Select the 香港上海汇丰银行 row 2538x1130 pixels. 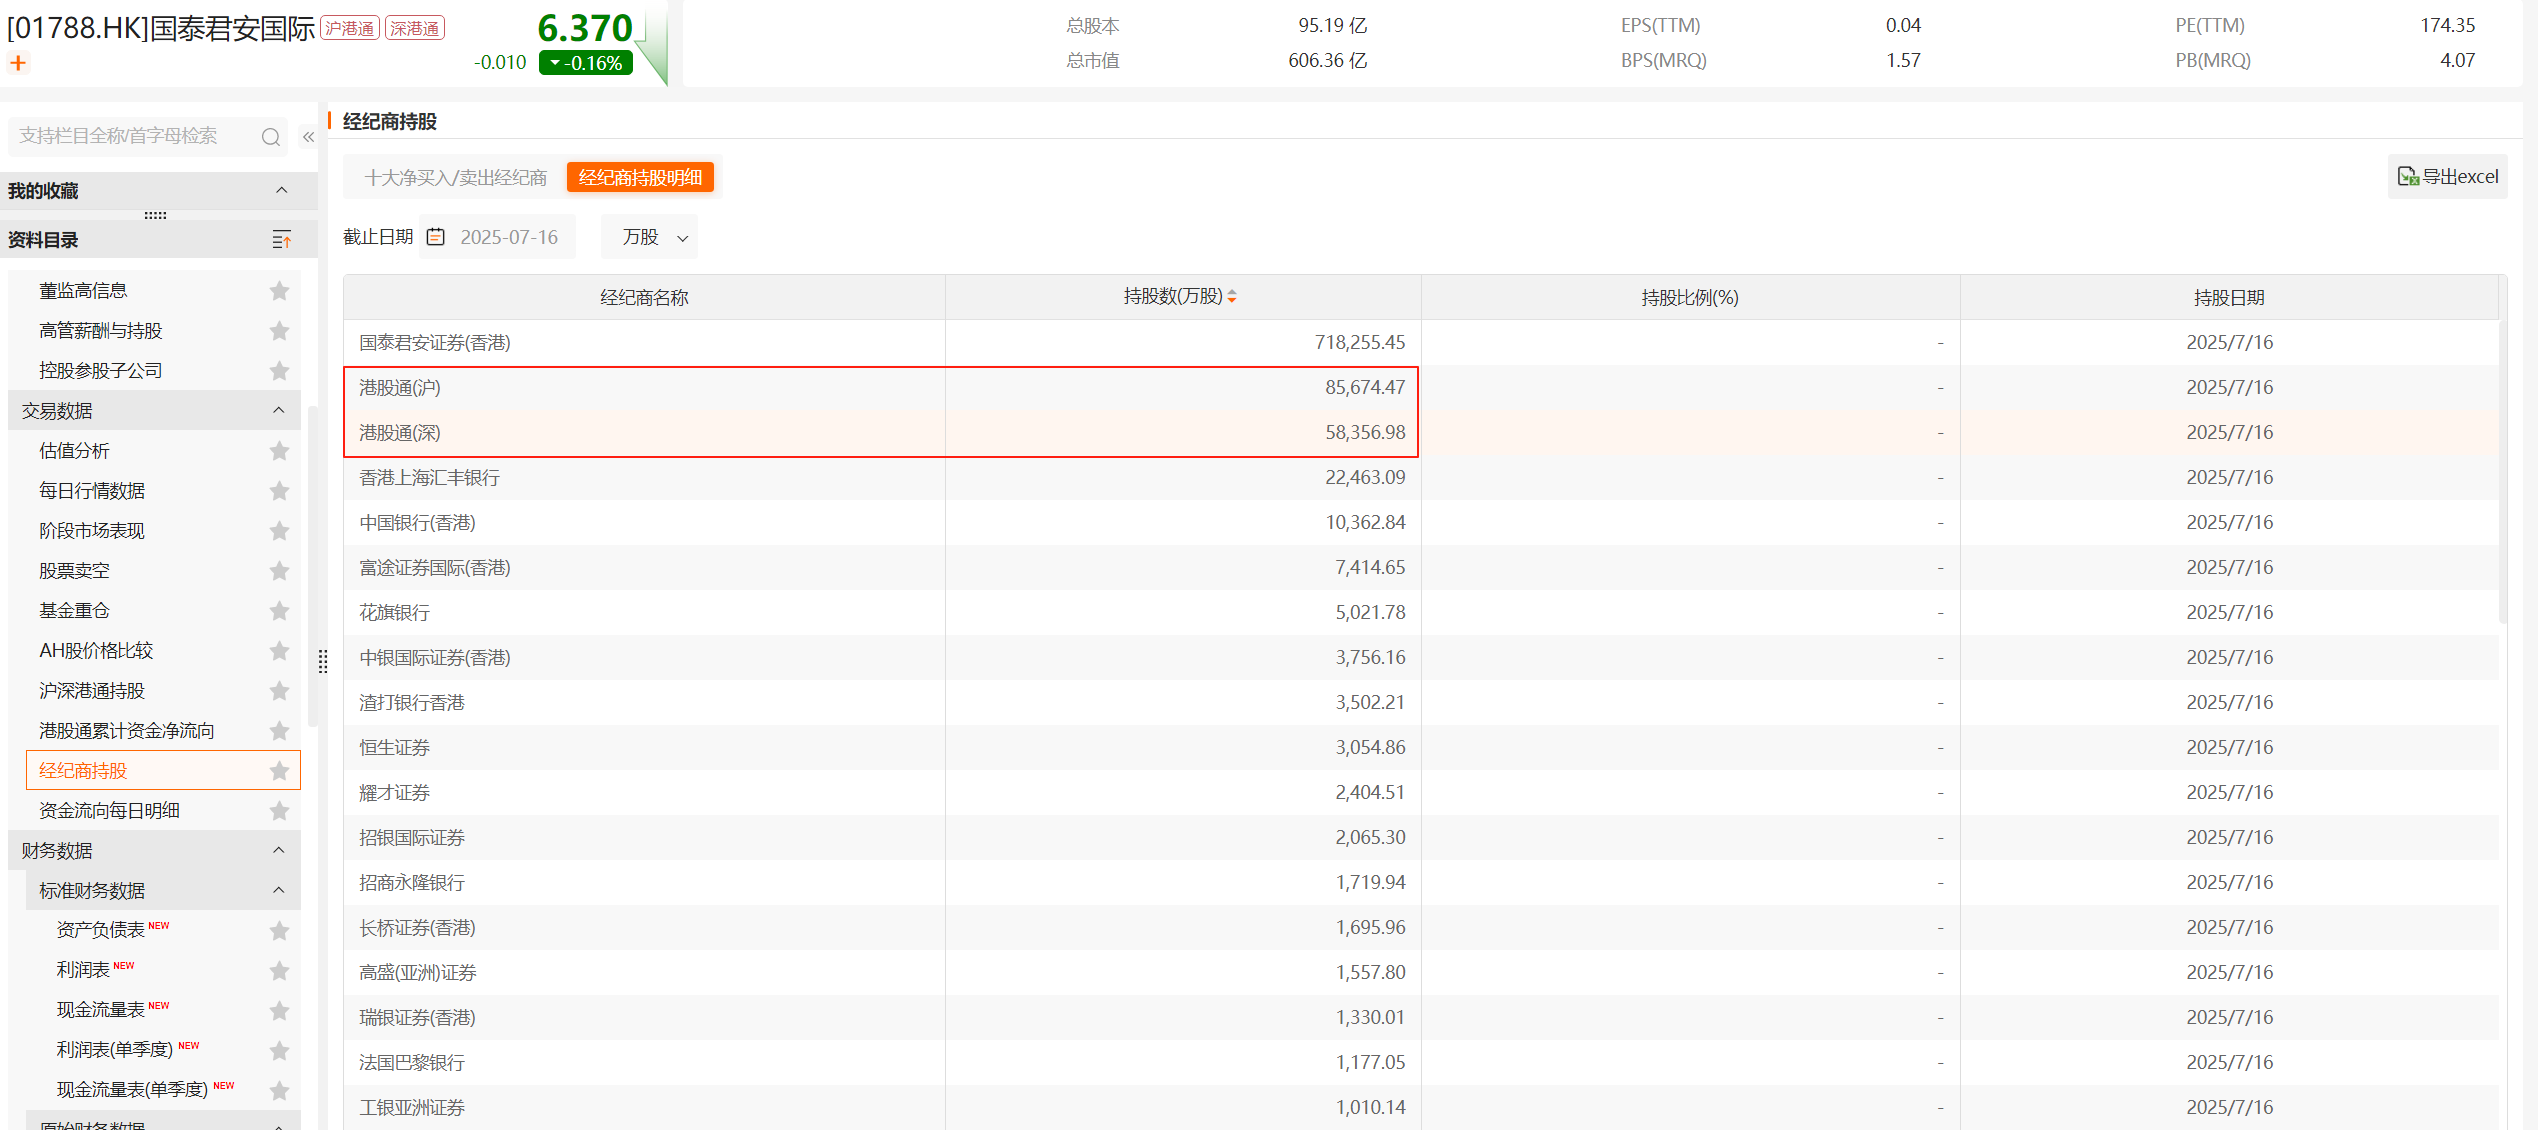coord(1421,477)
